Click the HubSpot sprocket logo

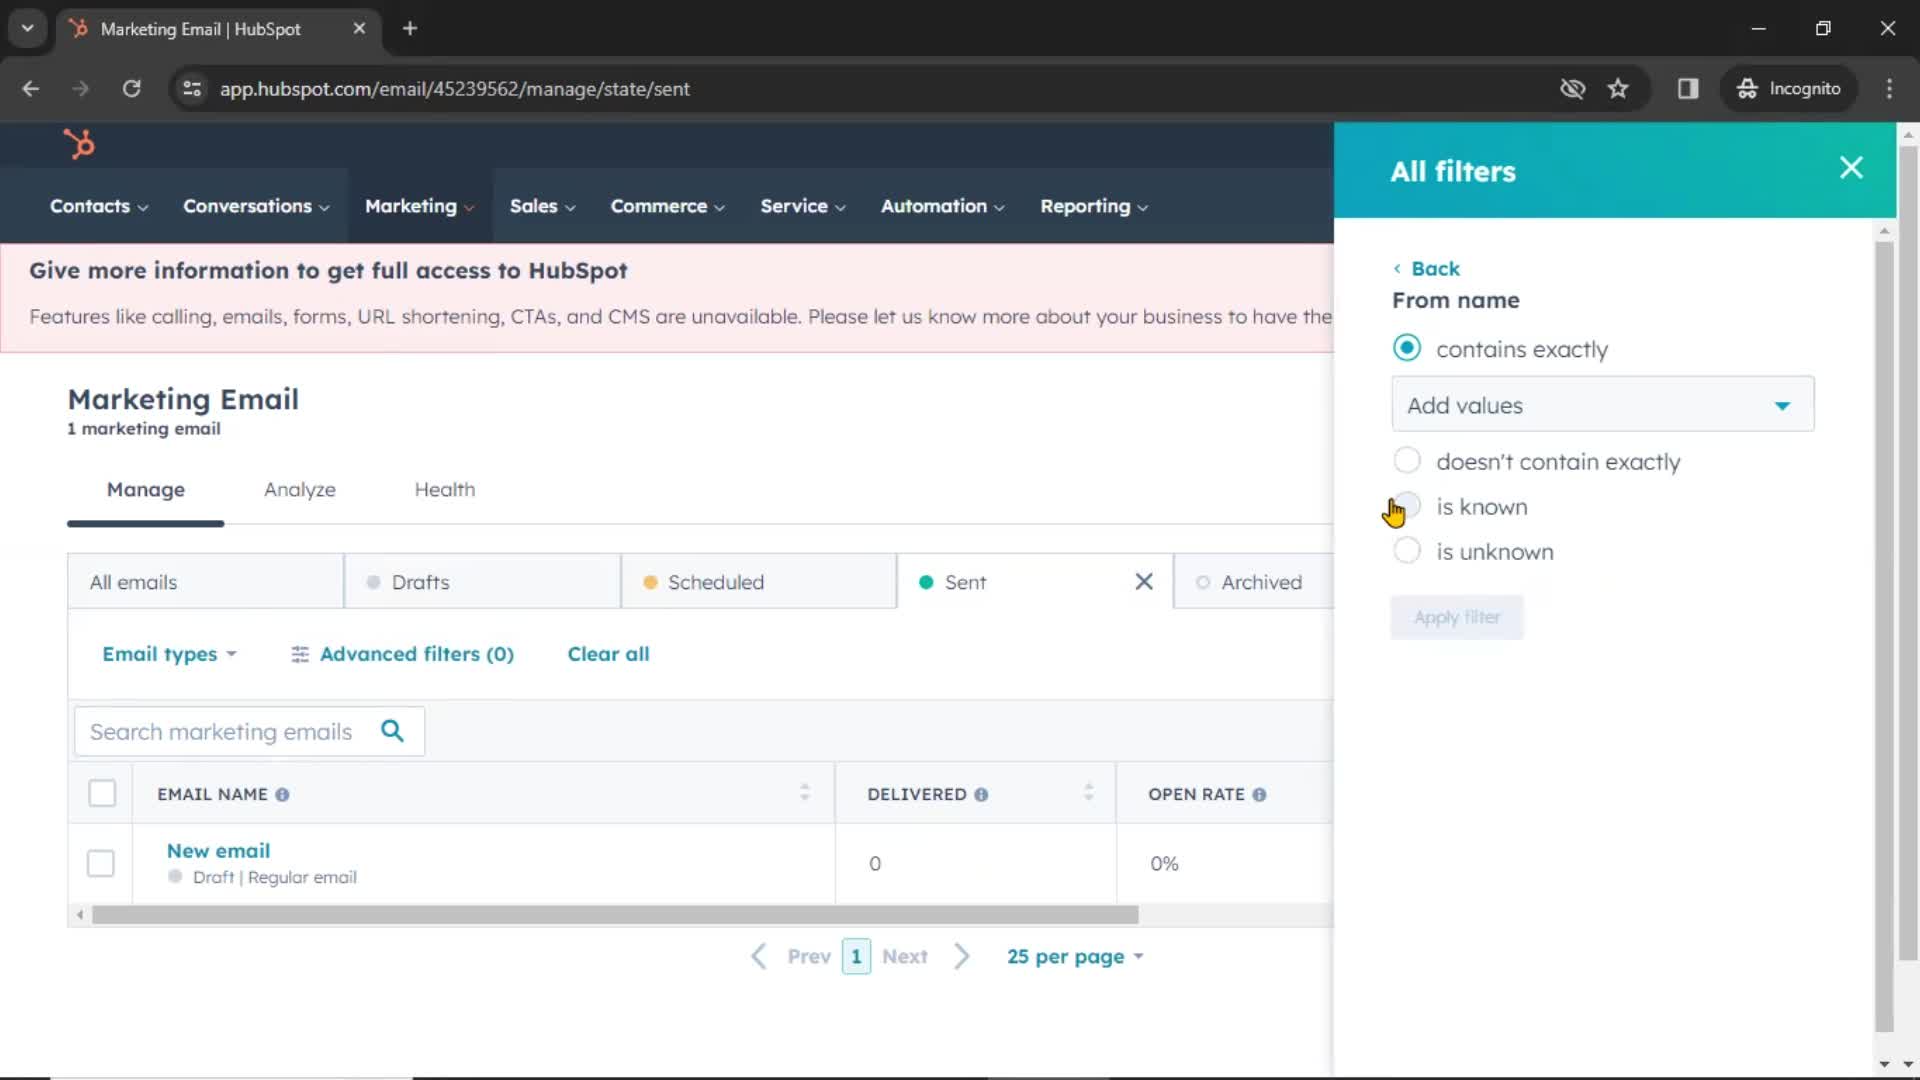tap(79, 145)
